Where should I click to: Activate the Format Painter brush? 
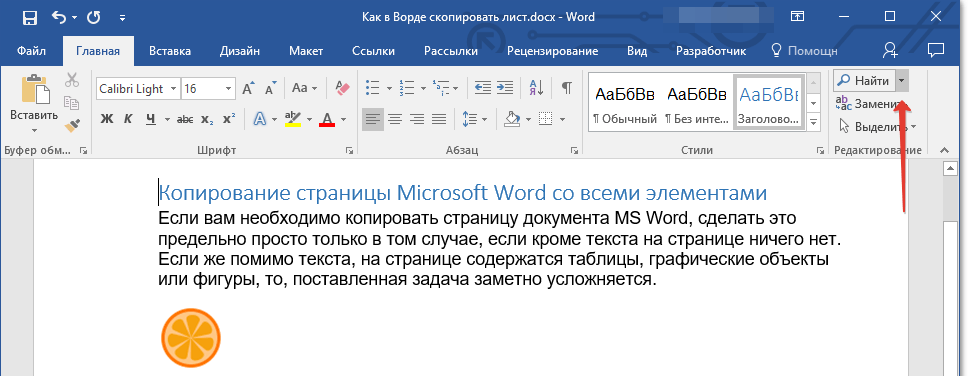[x=72, y=126]
